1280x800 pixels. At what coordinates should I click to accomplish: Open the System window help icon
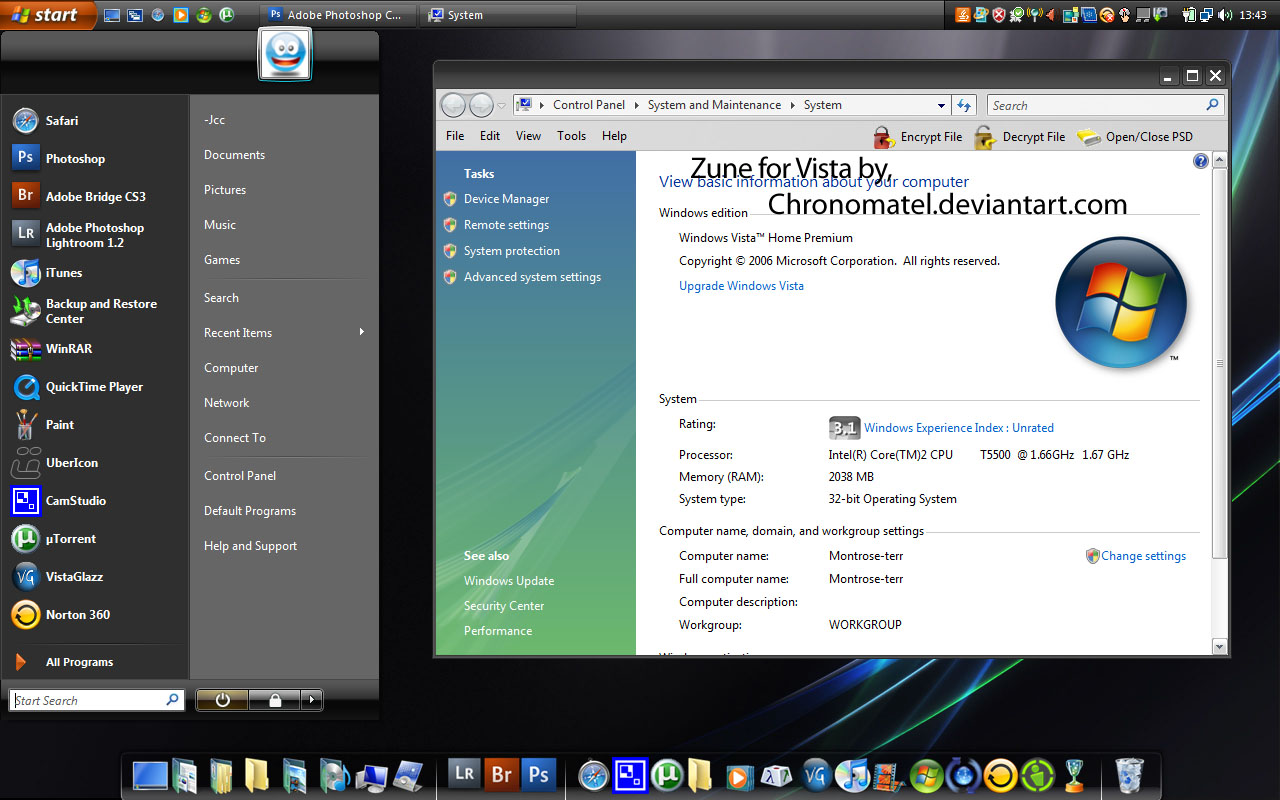1201,161
